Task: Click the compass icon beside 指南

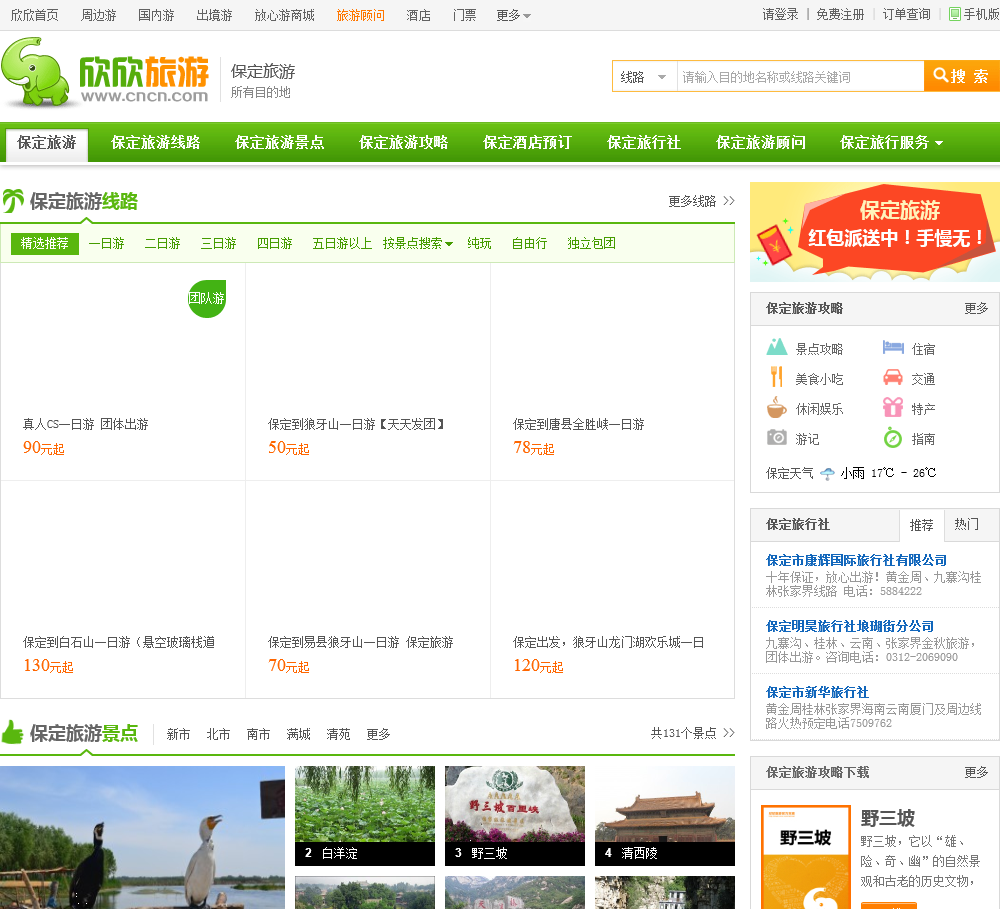Action: tap(893, 438)
